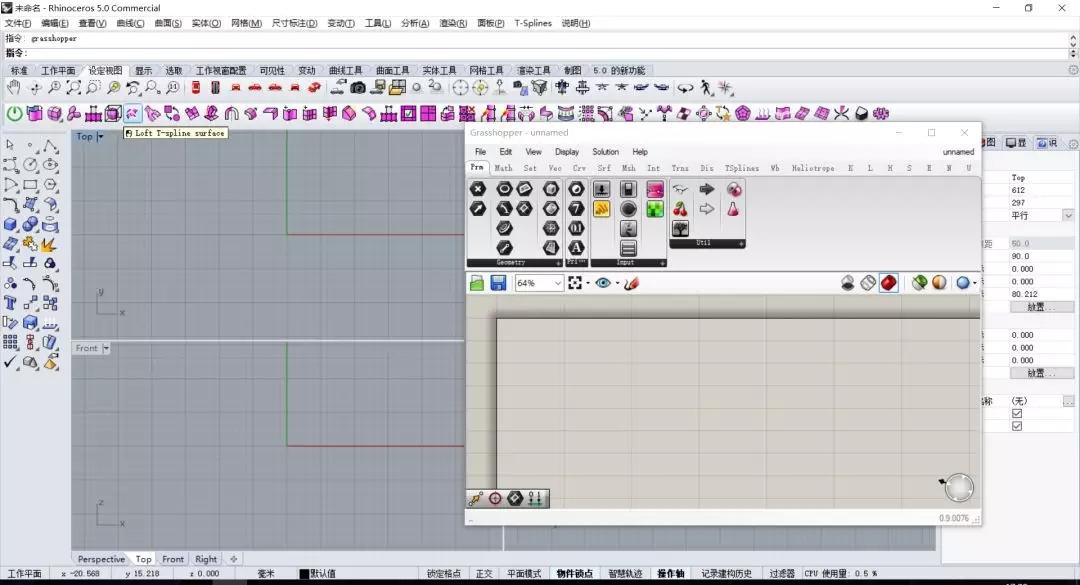Screen dimensions: 1080x585
Task: Open the T-Splines menu in Rhino
Action: coord(533,23)
